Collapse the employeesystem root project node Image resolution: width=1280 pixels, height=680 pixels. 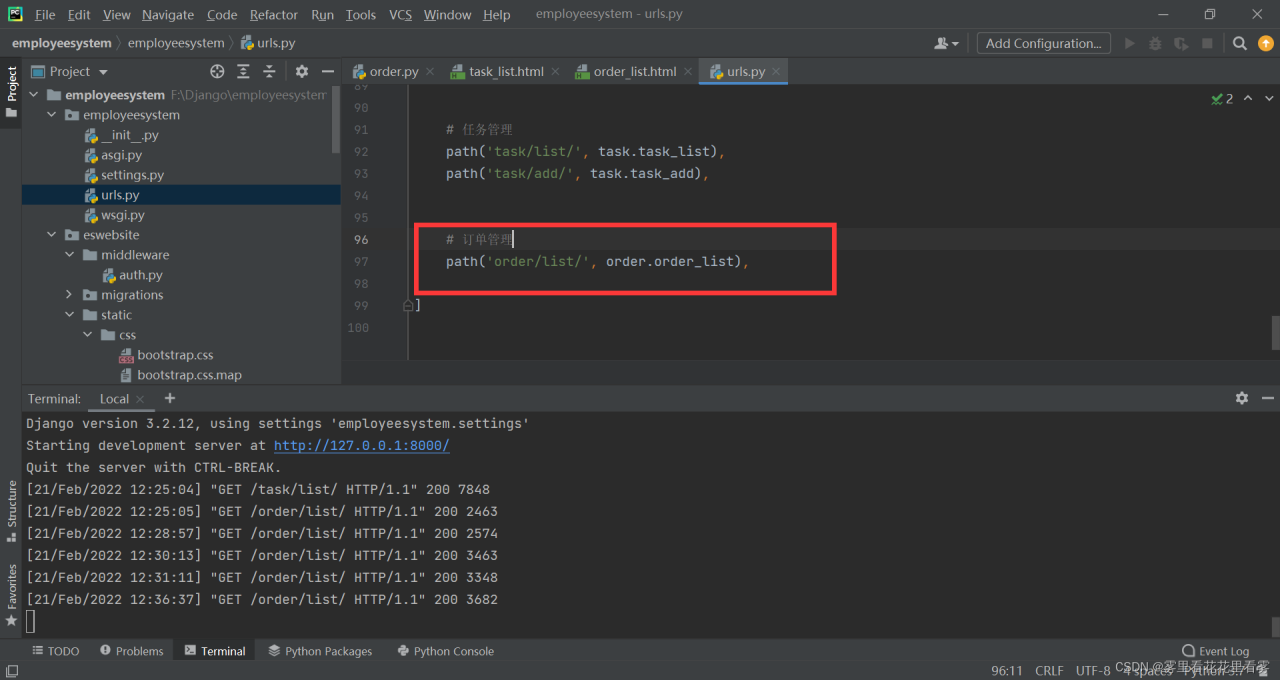pos(33,95)
